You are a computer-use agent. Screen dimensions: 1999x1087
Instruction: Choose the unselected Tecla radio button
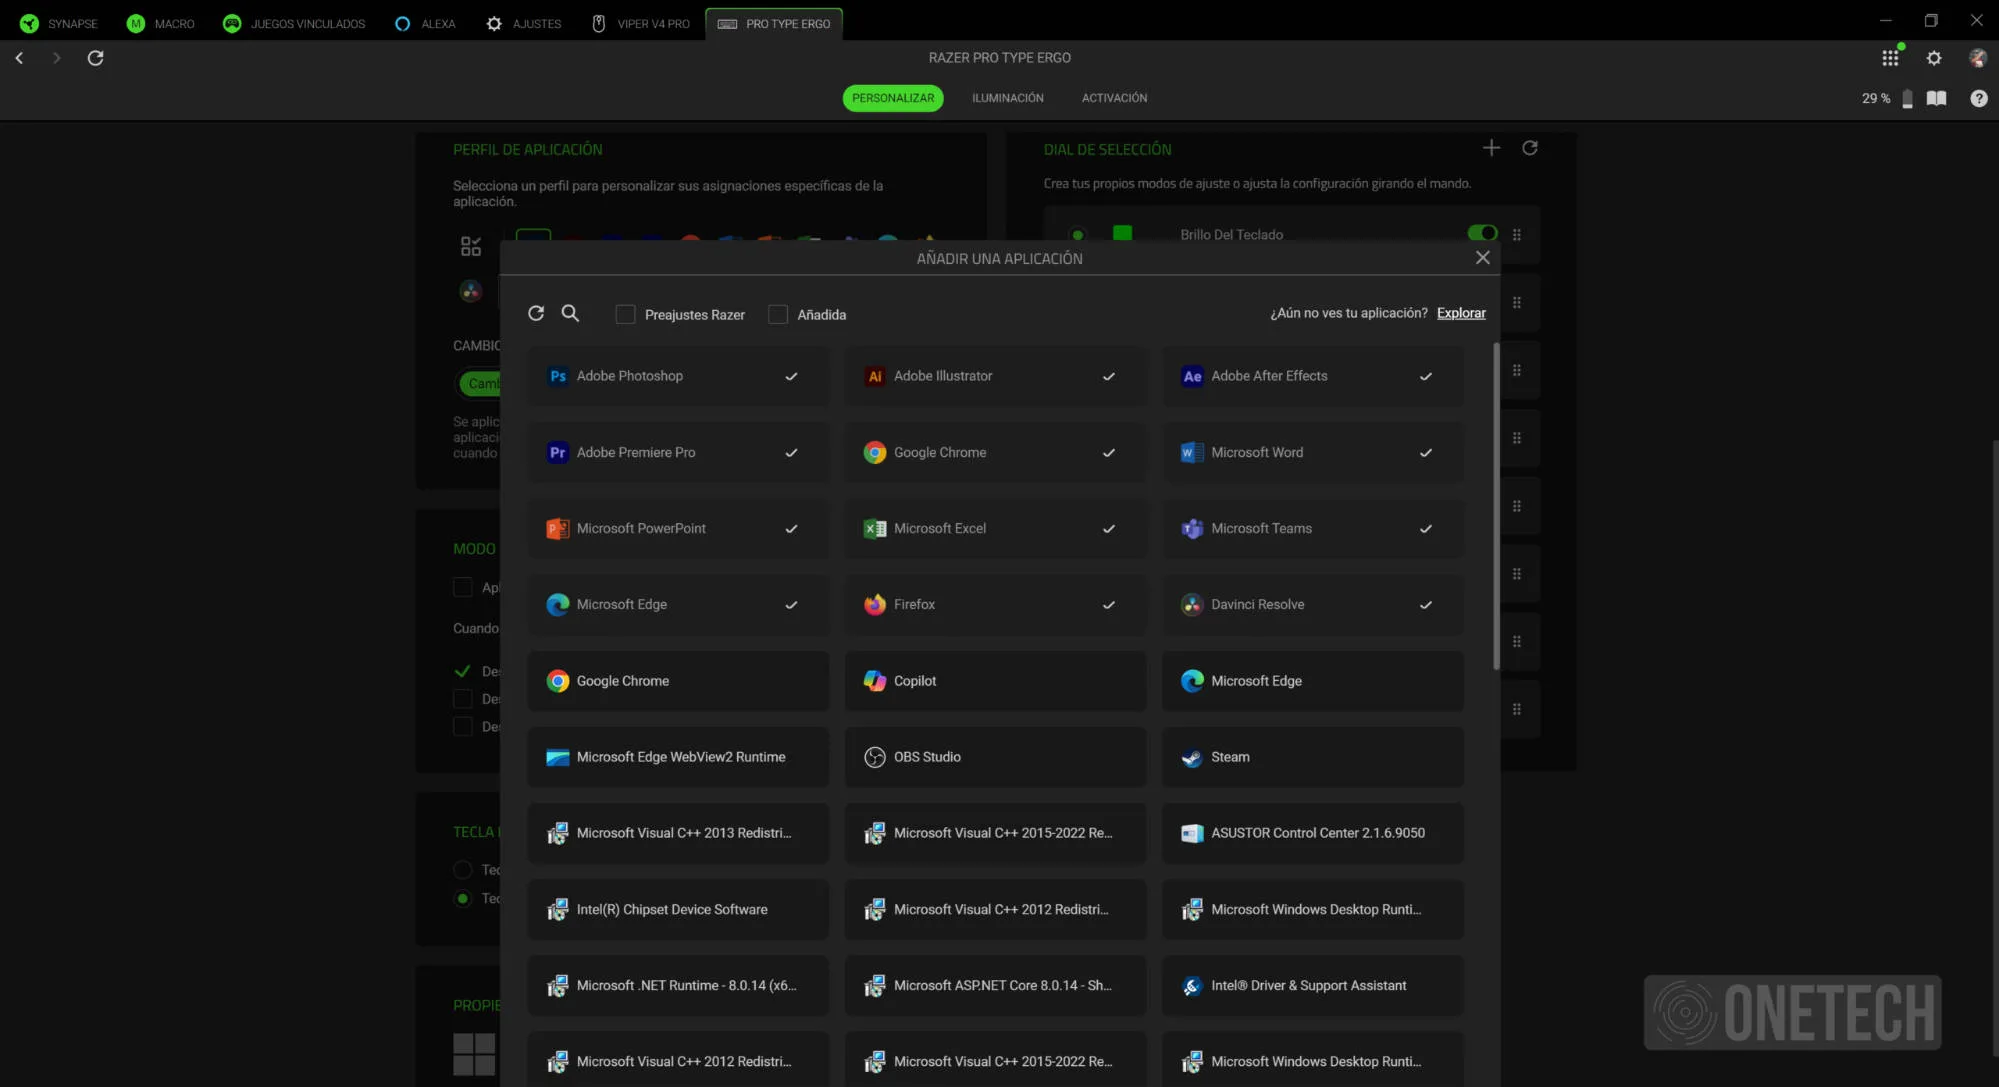tap(462, 870)
